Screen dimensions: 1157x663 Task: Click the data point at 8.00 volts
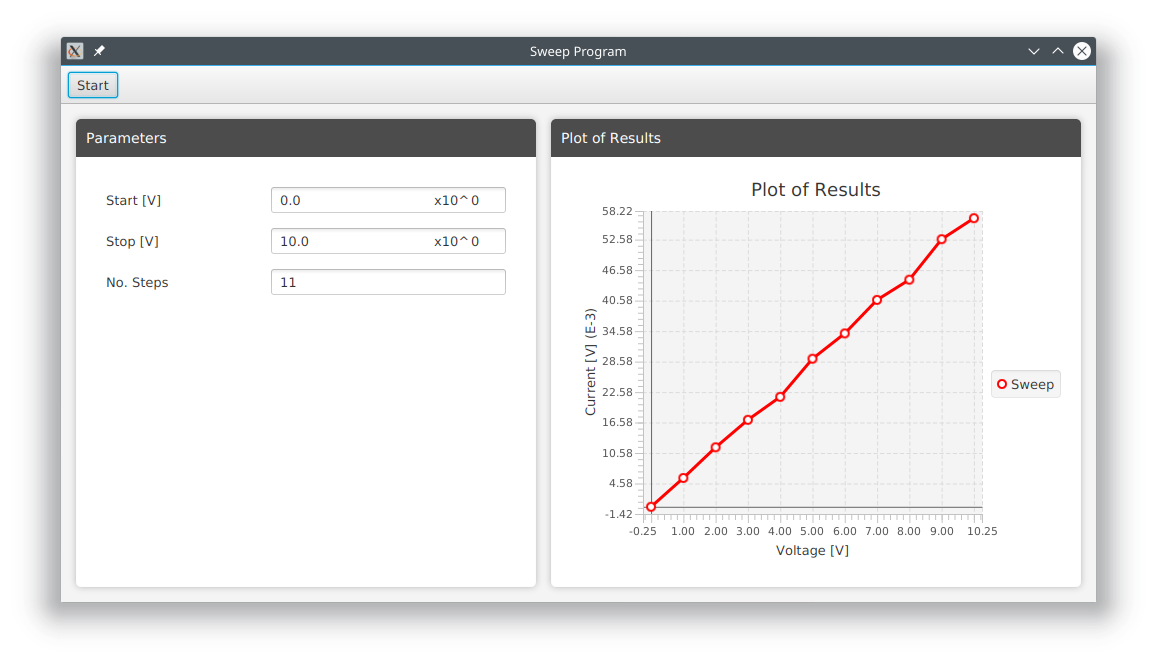(909, 280)
